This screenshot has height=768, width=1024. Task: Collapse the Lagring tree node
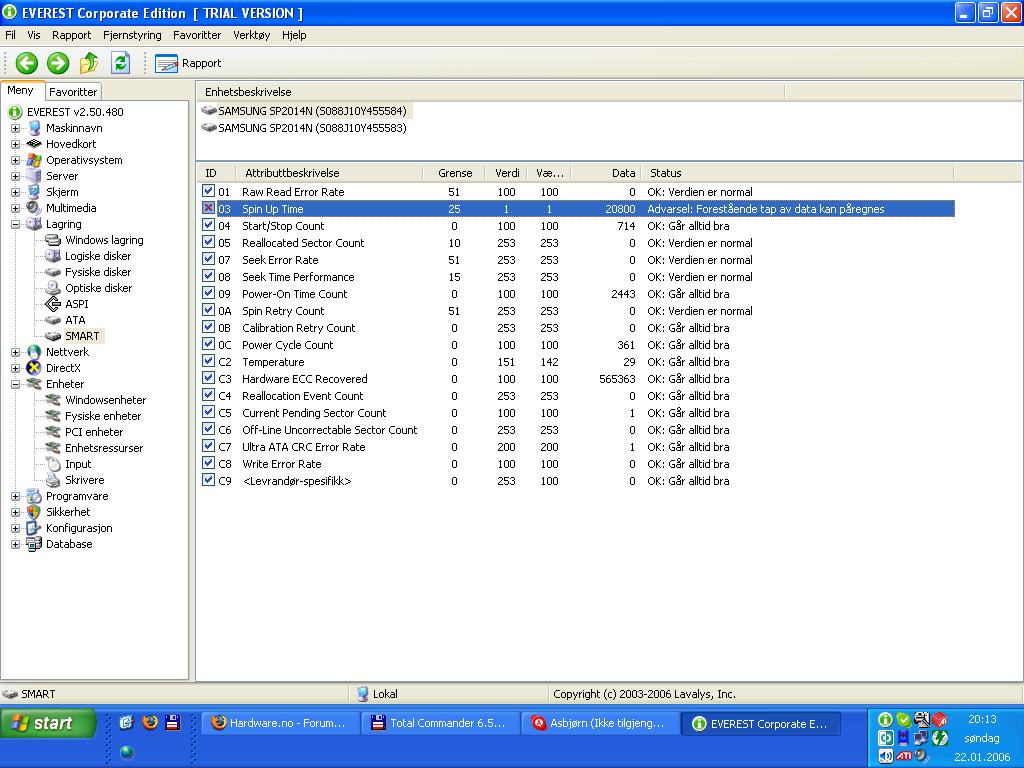click(x=15, y=225)
